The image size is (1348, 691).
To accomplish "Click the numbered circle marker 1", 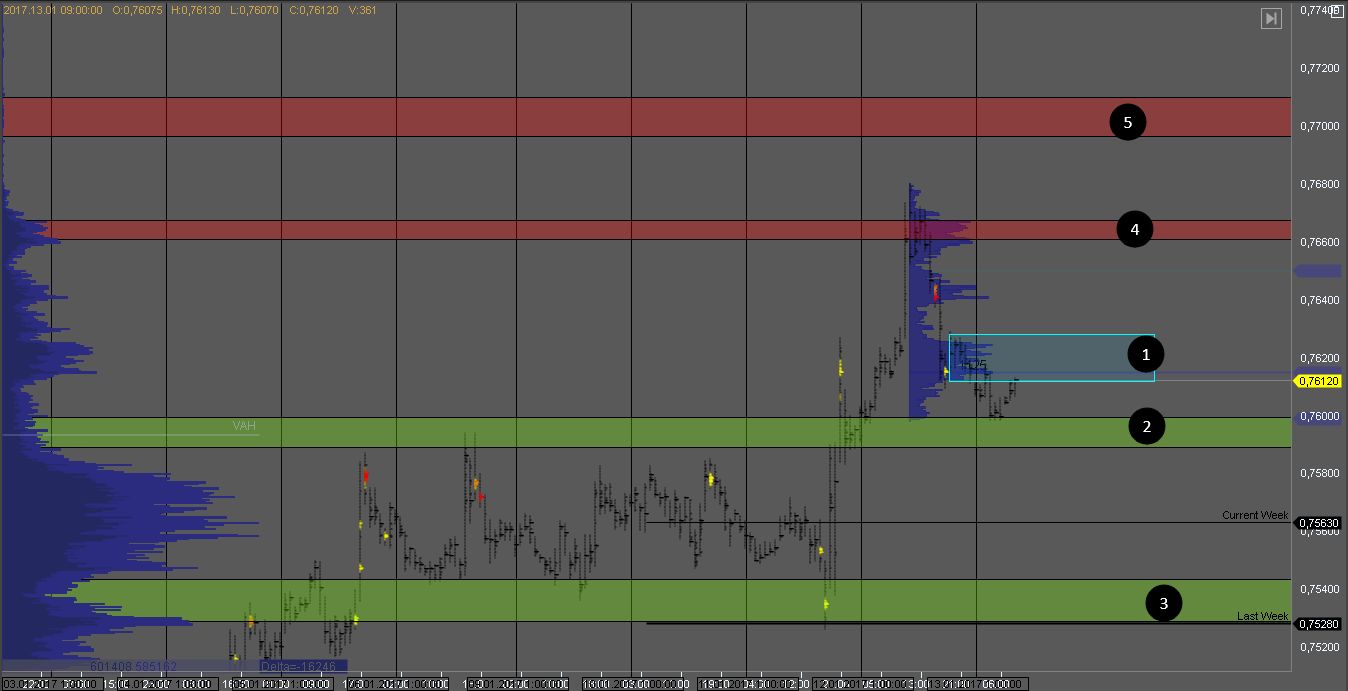I will point(1146,354).
